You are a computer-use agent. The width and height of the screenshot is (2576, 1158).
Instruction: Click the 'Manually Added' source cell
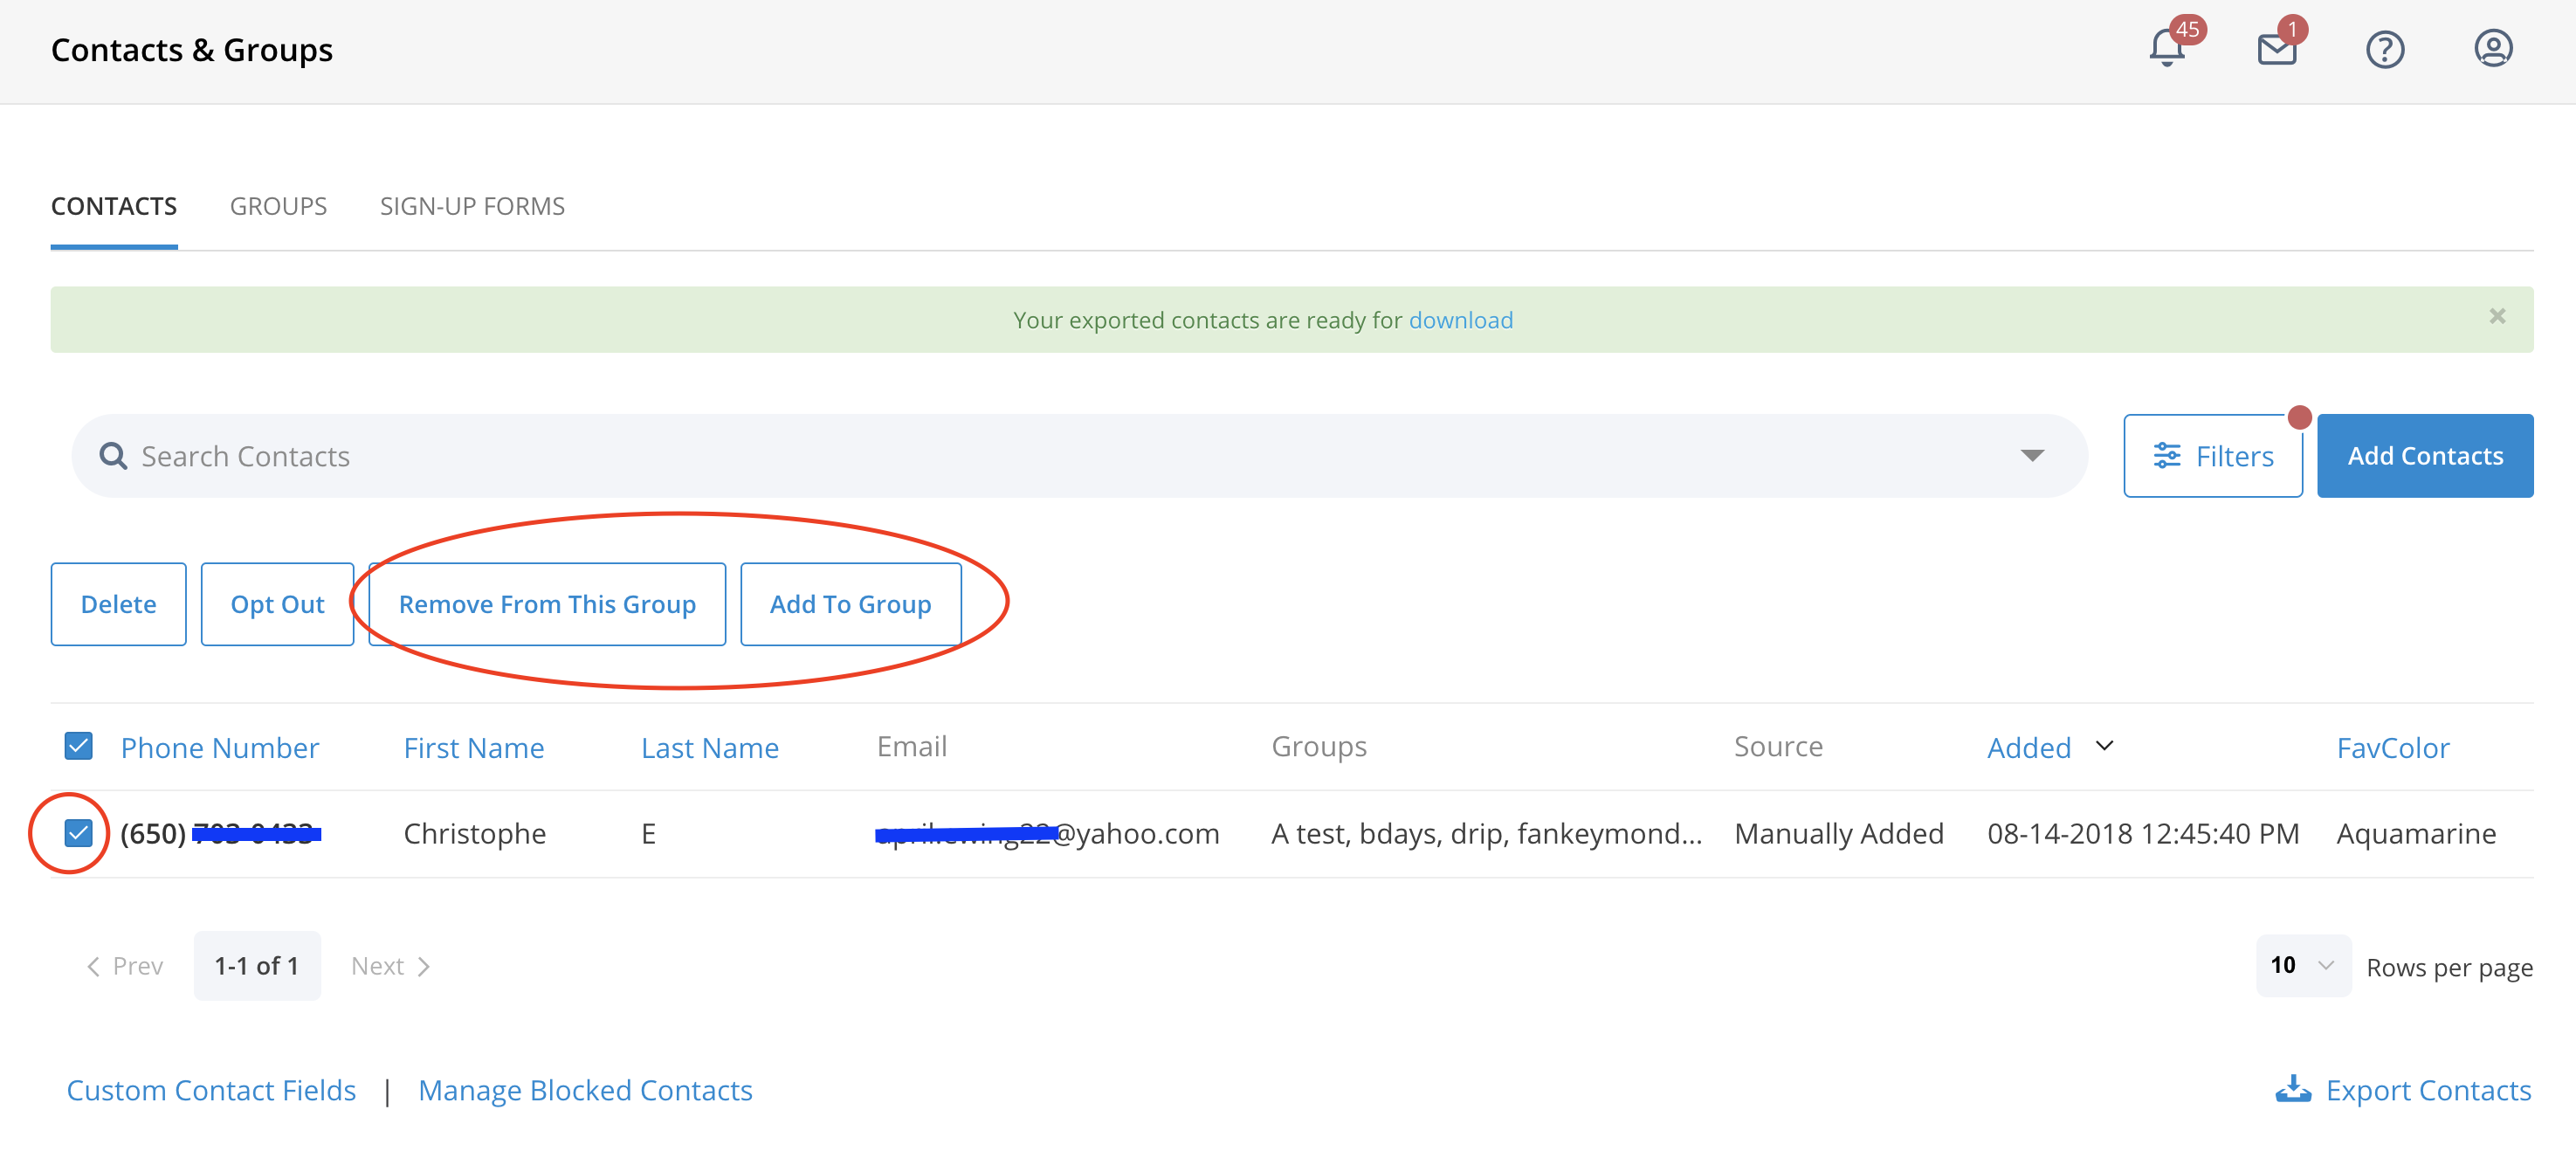pos(1838,833)
